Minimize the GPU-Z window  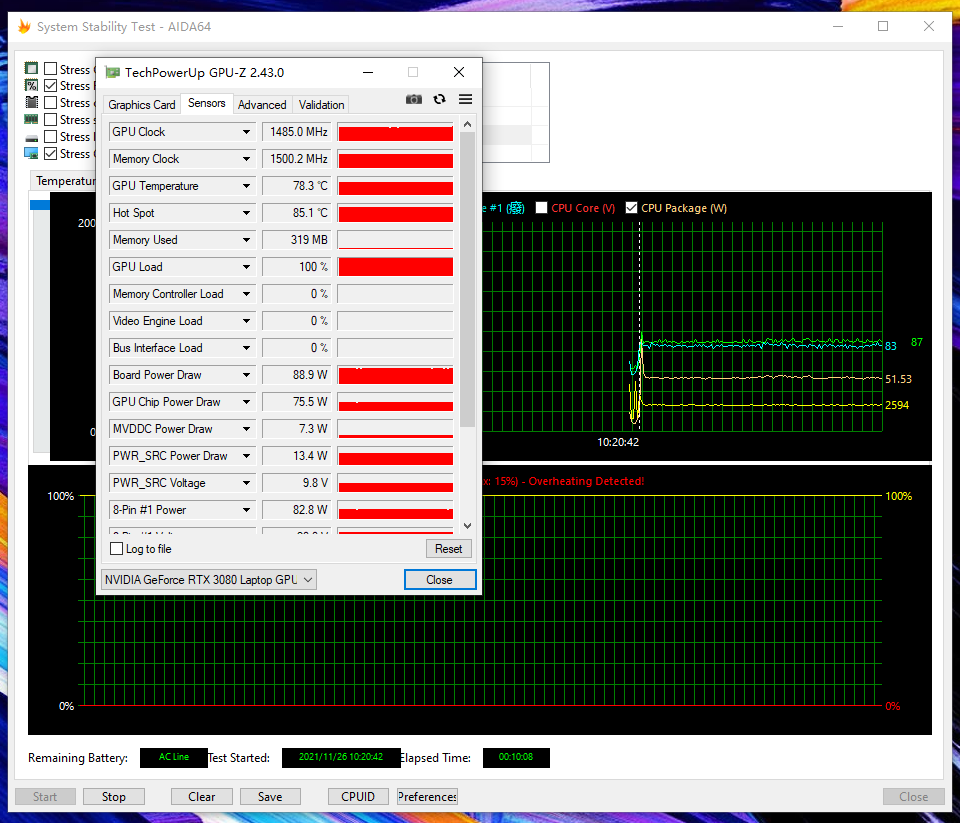(x=368, y=72)
